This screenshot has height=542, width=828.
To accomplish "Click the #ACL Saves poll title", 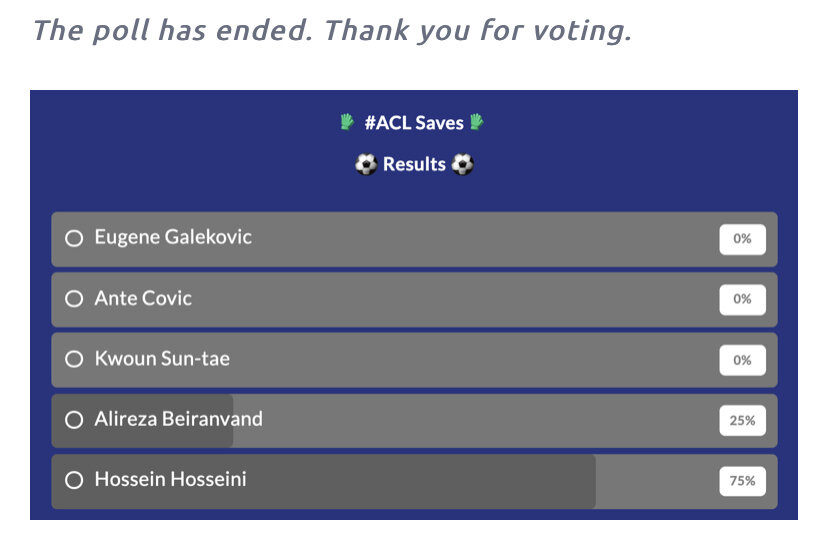I will [x=414, y=123].
